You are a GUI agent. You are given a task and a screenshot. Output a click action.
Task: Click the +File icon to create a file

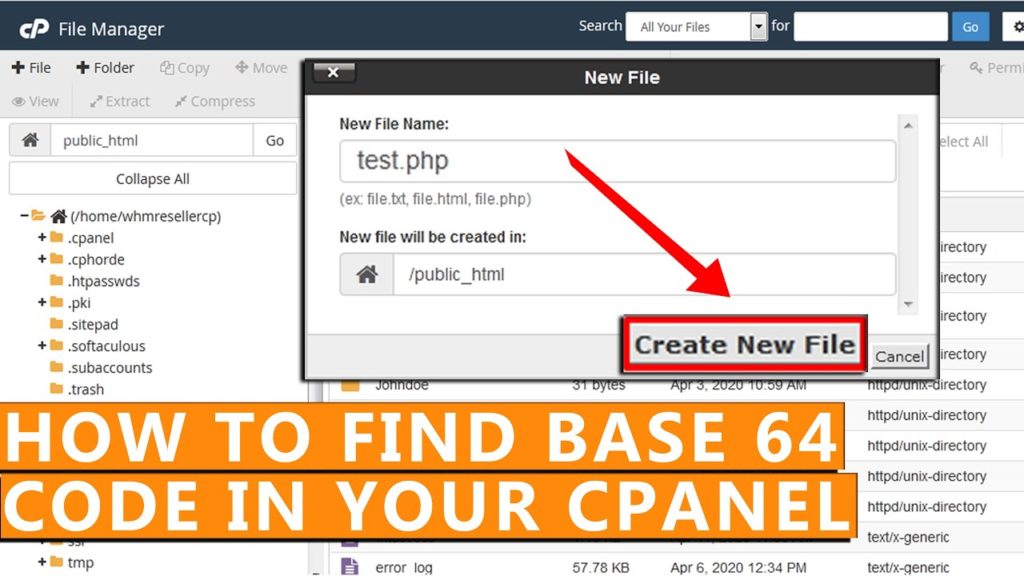click(x=31, y=67)
